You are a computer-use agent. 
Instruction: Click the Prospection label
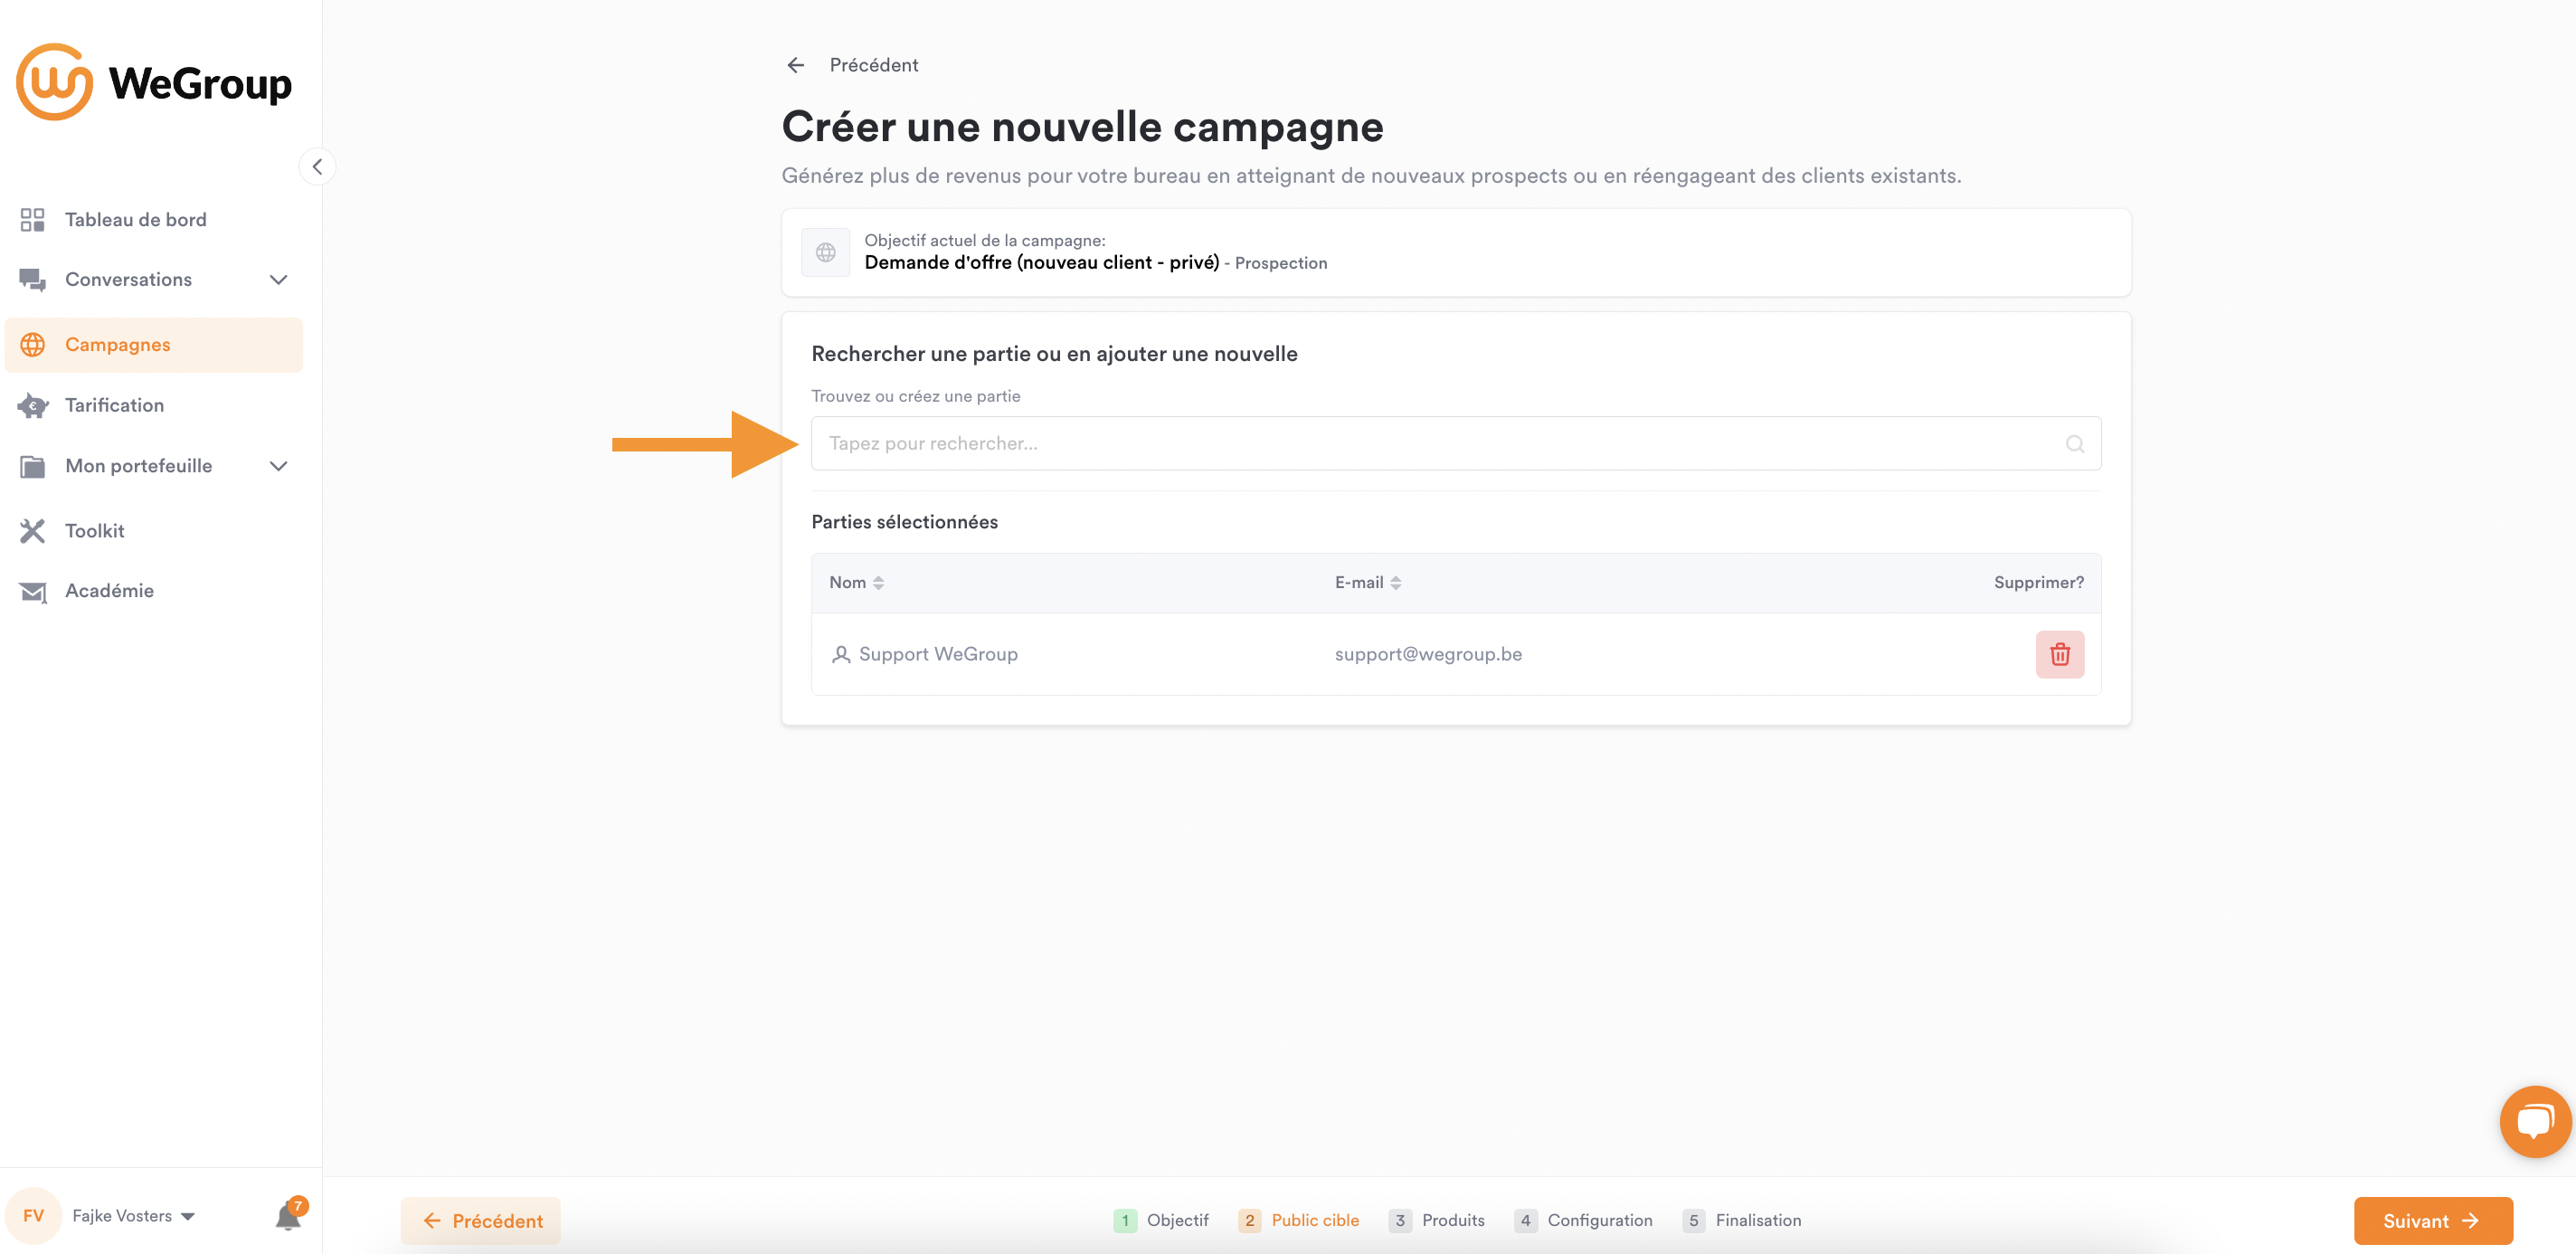click(1280, 264)
